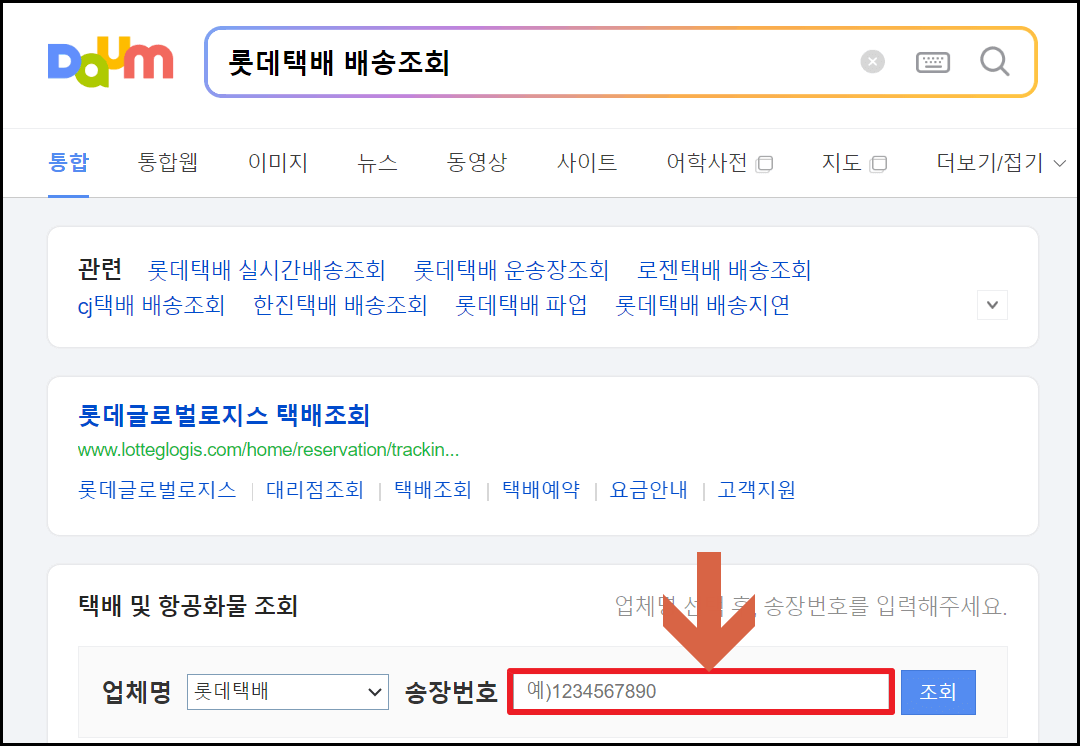Click related search 롯데택배 운송장조회

click(x=511, y=270)
